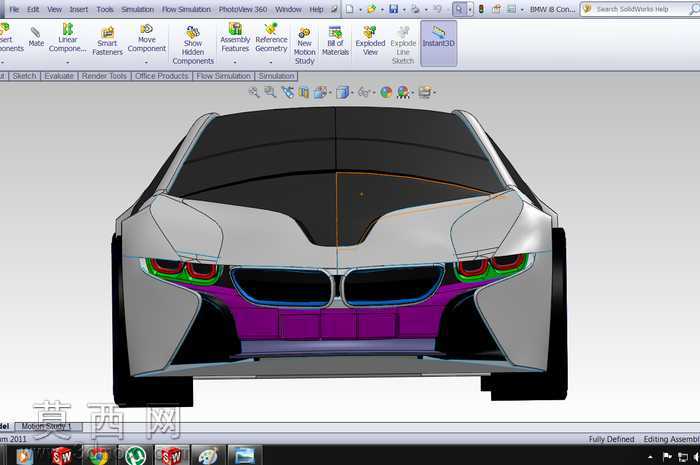The width and height of the screenshot is (700, 465).
Task: Open the Motion Study 1 tab
Action: tap(48, 427)
